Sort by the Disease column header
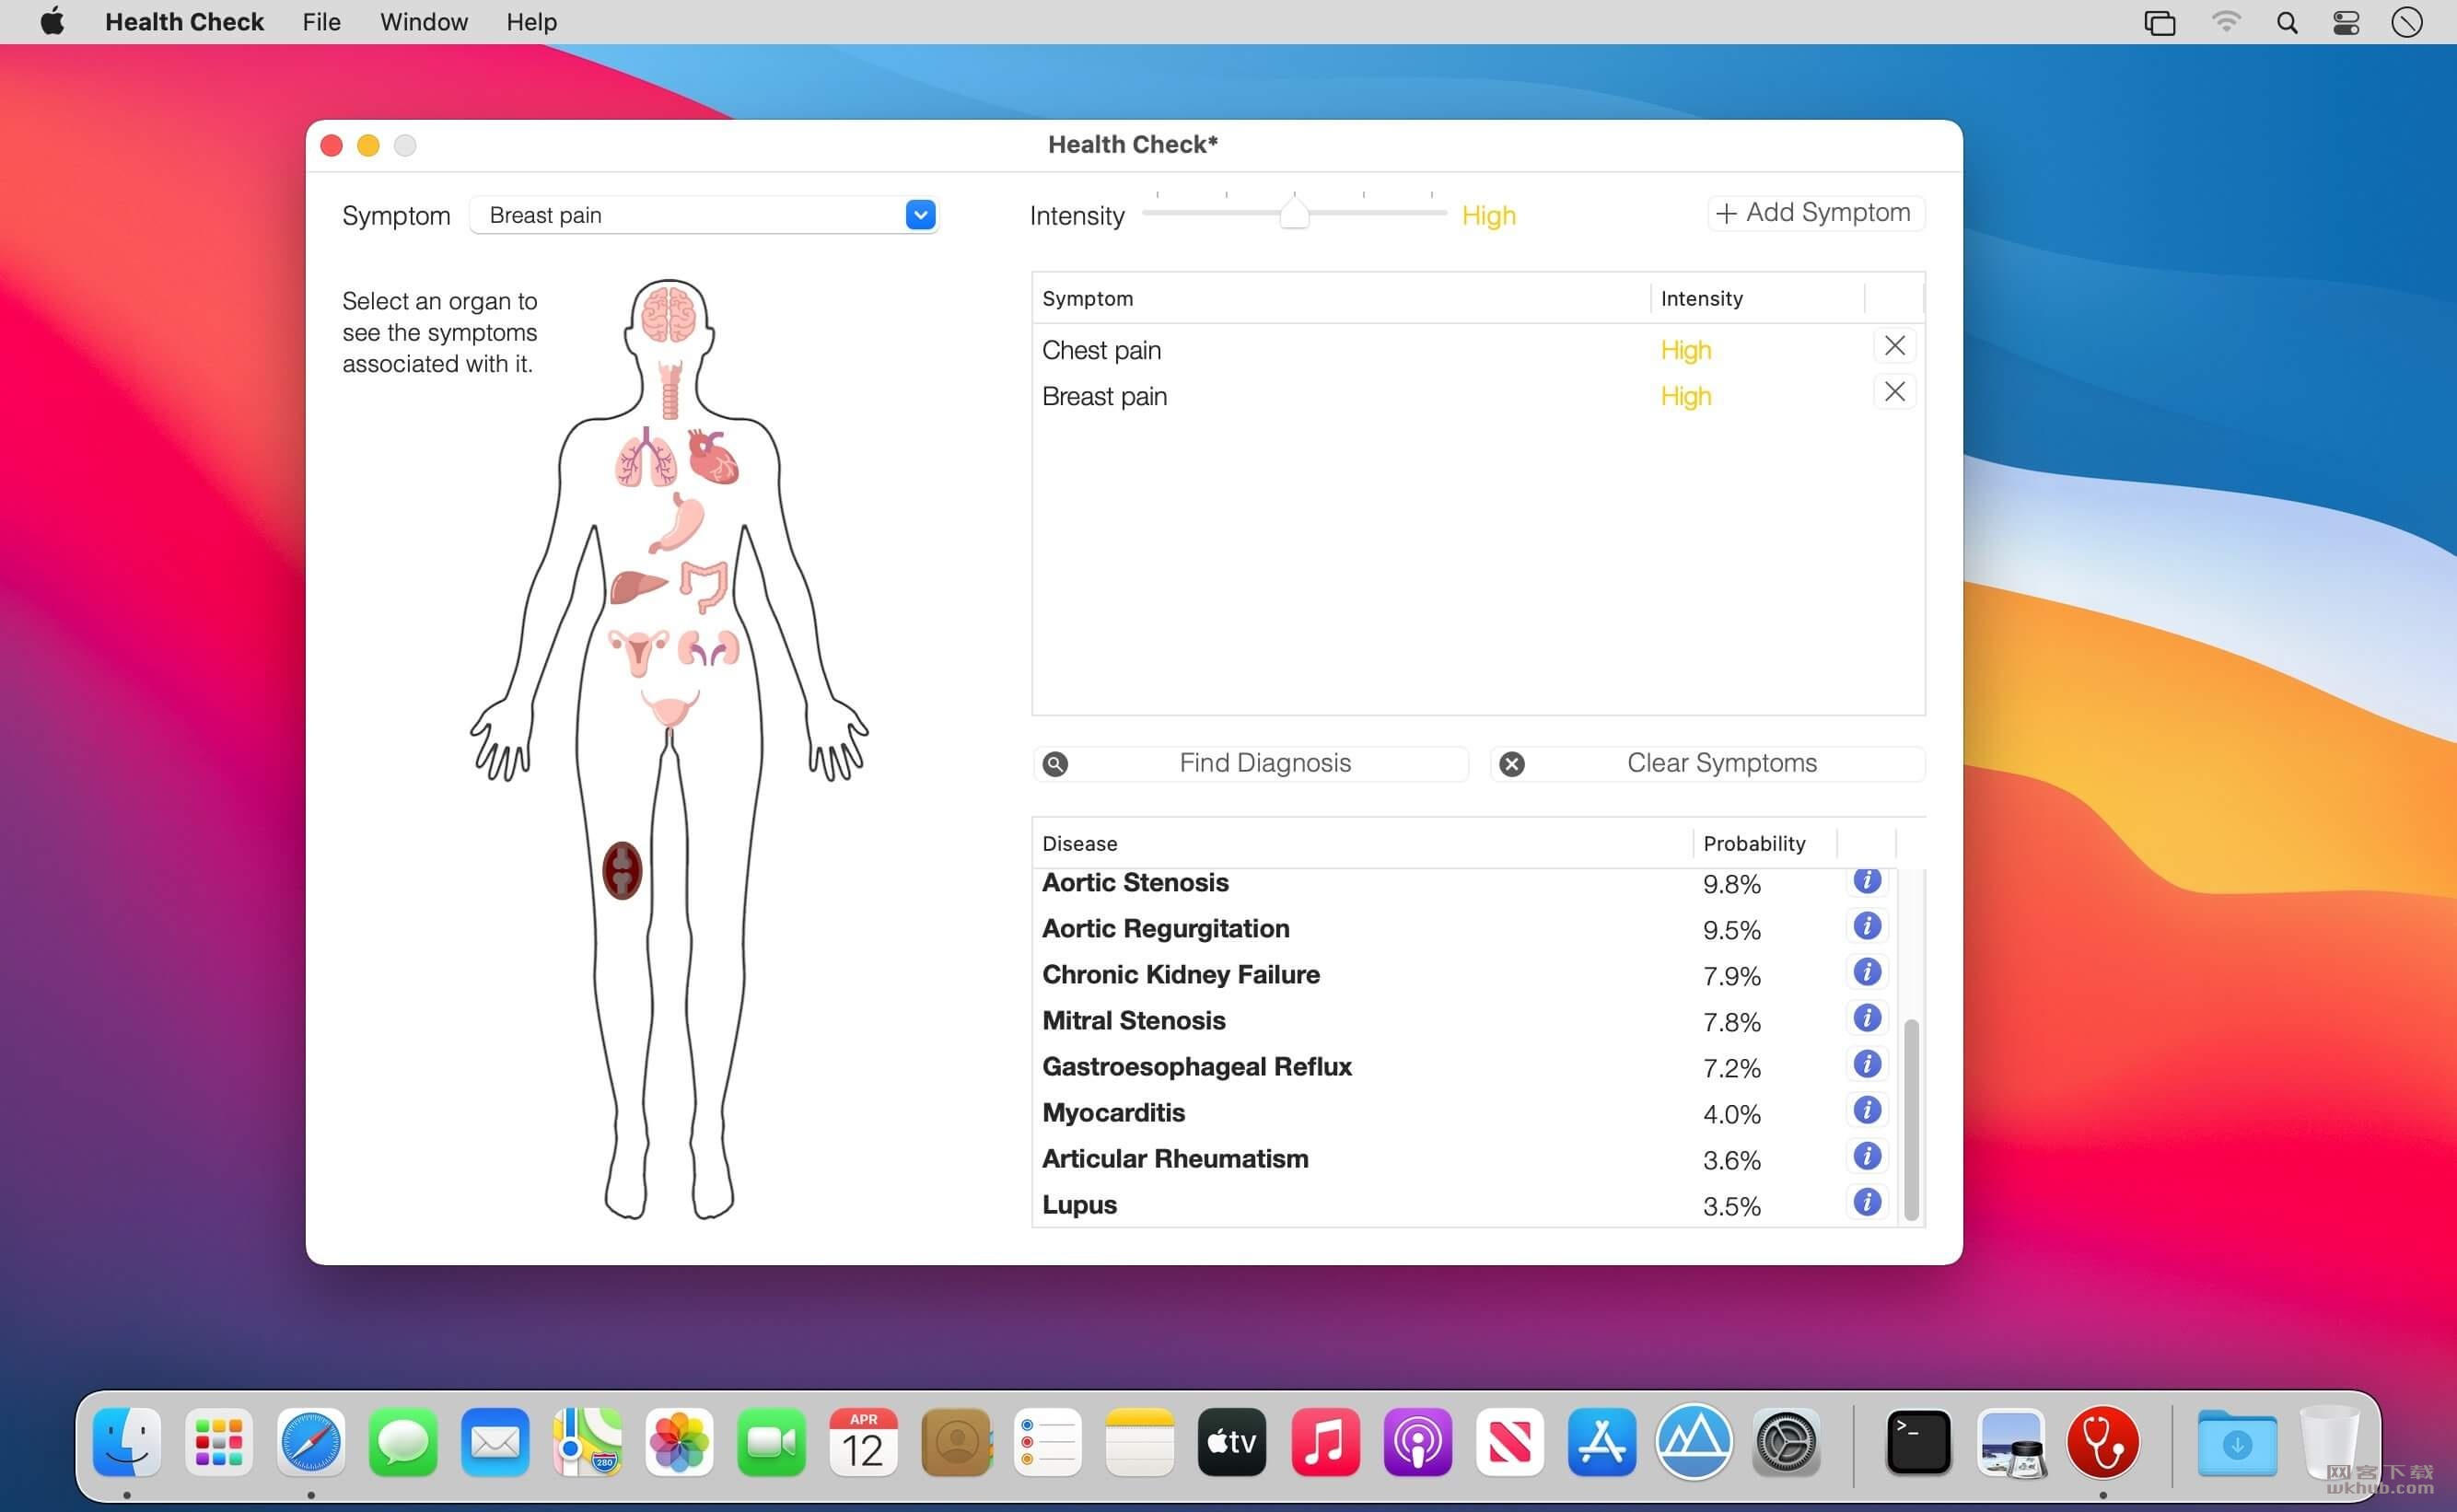This screenshot has width=2457, height=1512. (x=1362, y=843)
